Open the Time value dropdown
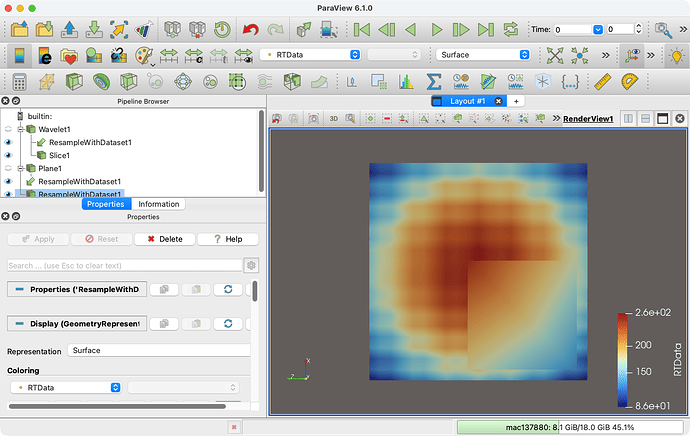 pos(598,29)
